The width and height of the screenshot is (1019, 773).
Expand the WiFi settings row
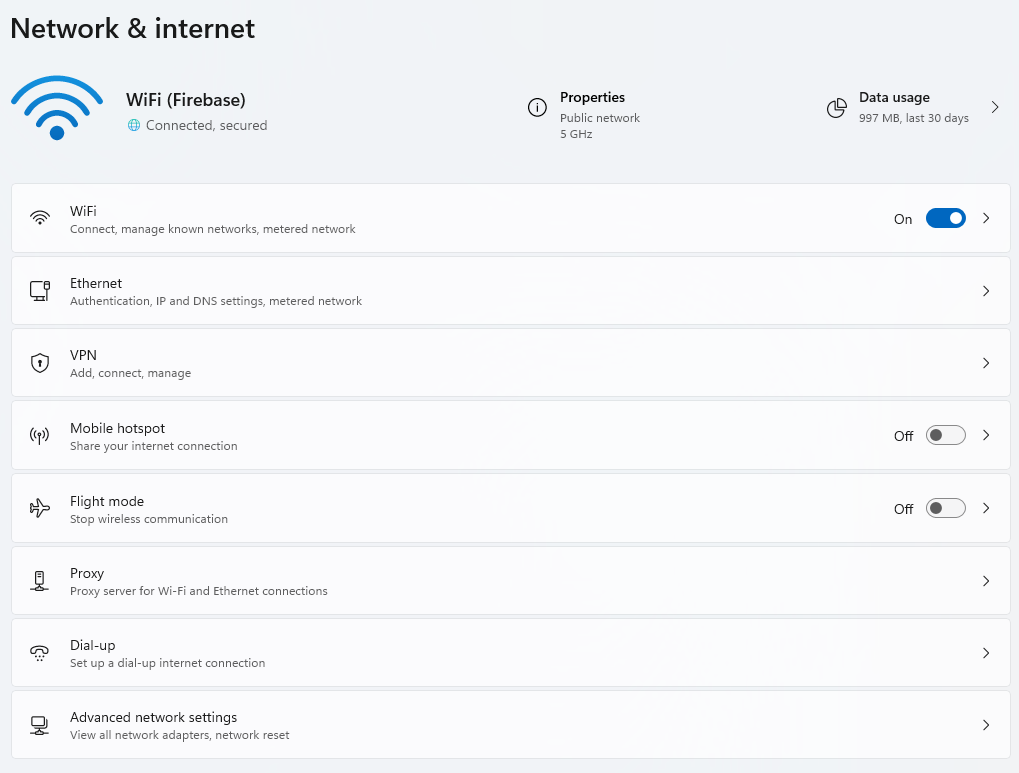[986, 218]
